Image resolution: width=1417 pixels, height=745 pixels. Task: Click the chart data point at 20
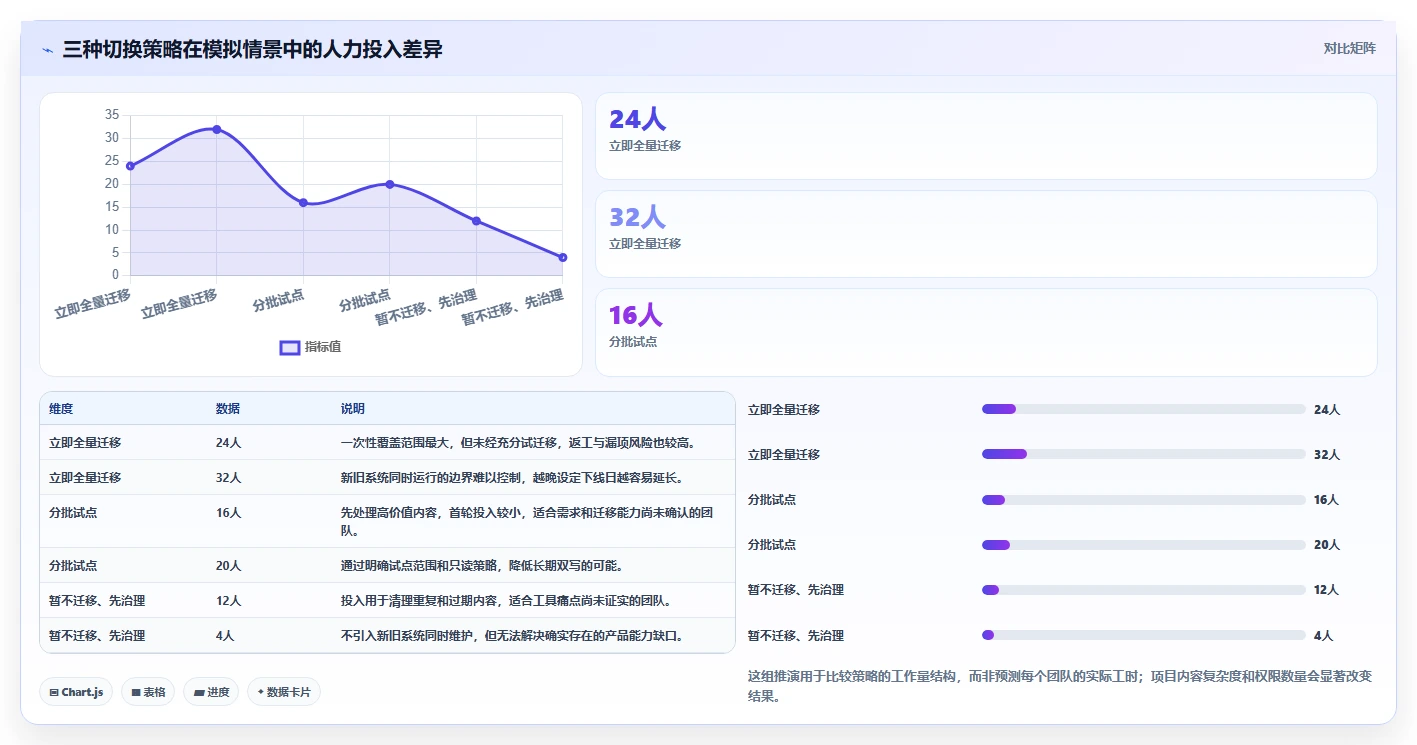(x=390, y=184)
